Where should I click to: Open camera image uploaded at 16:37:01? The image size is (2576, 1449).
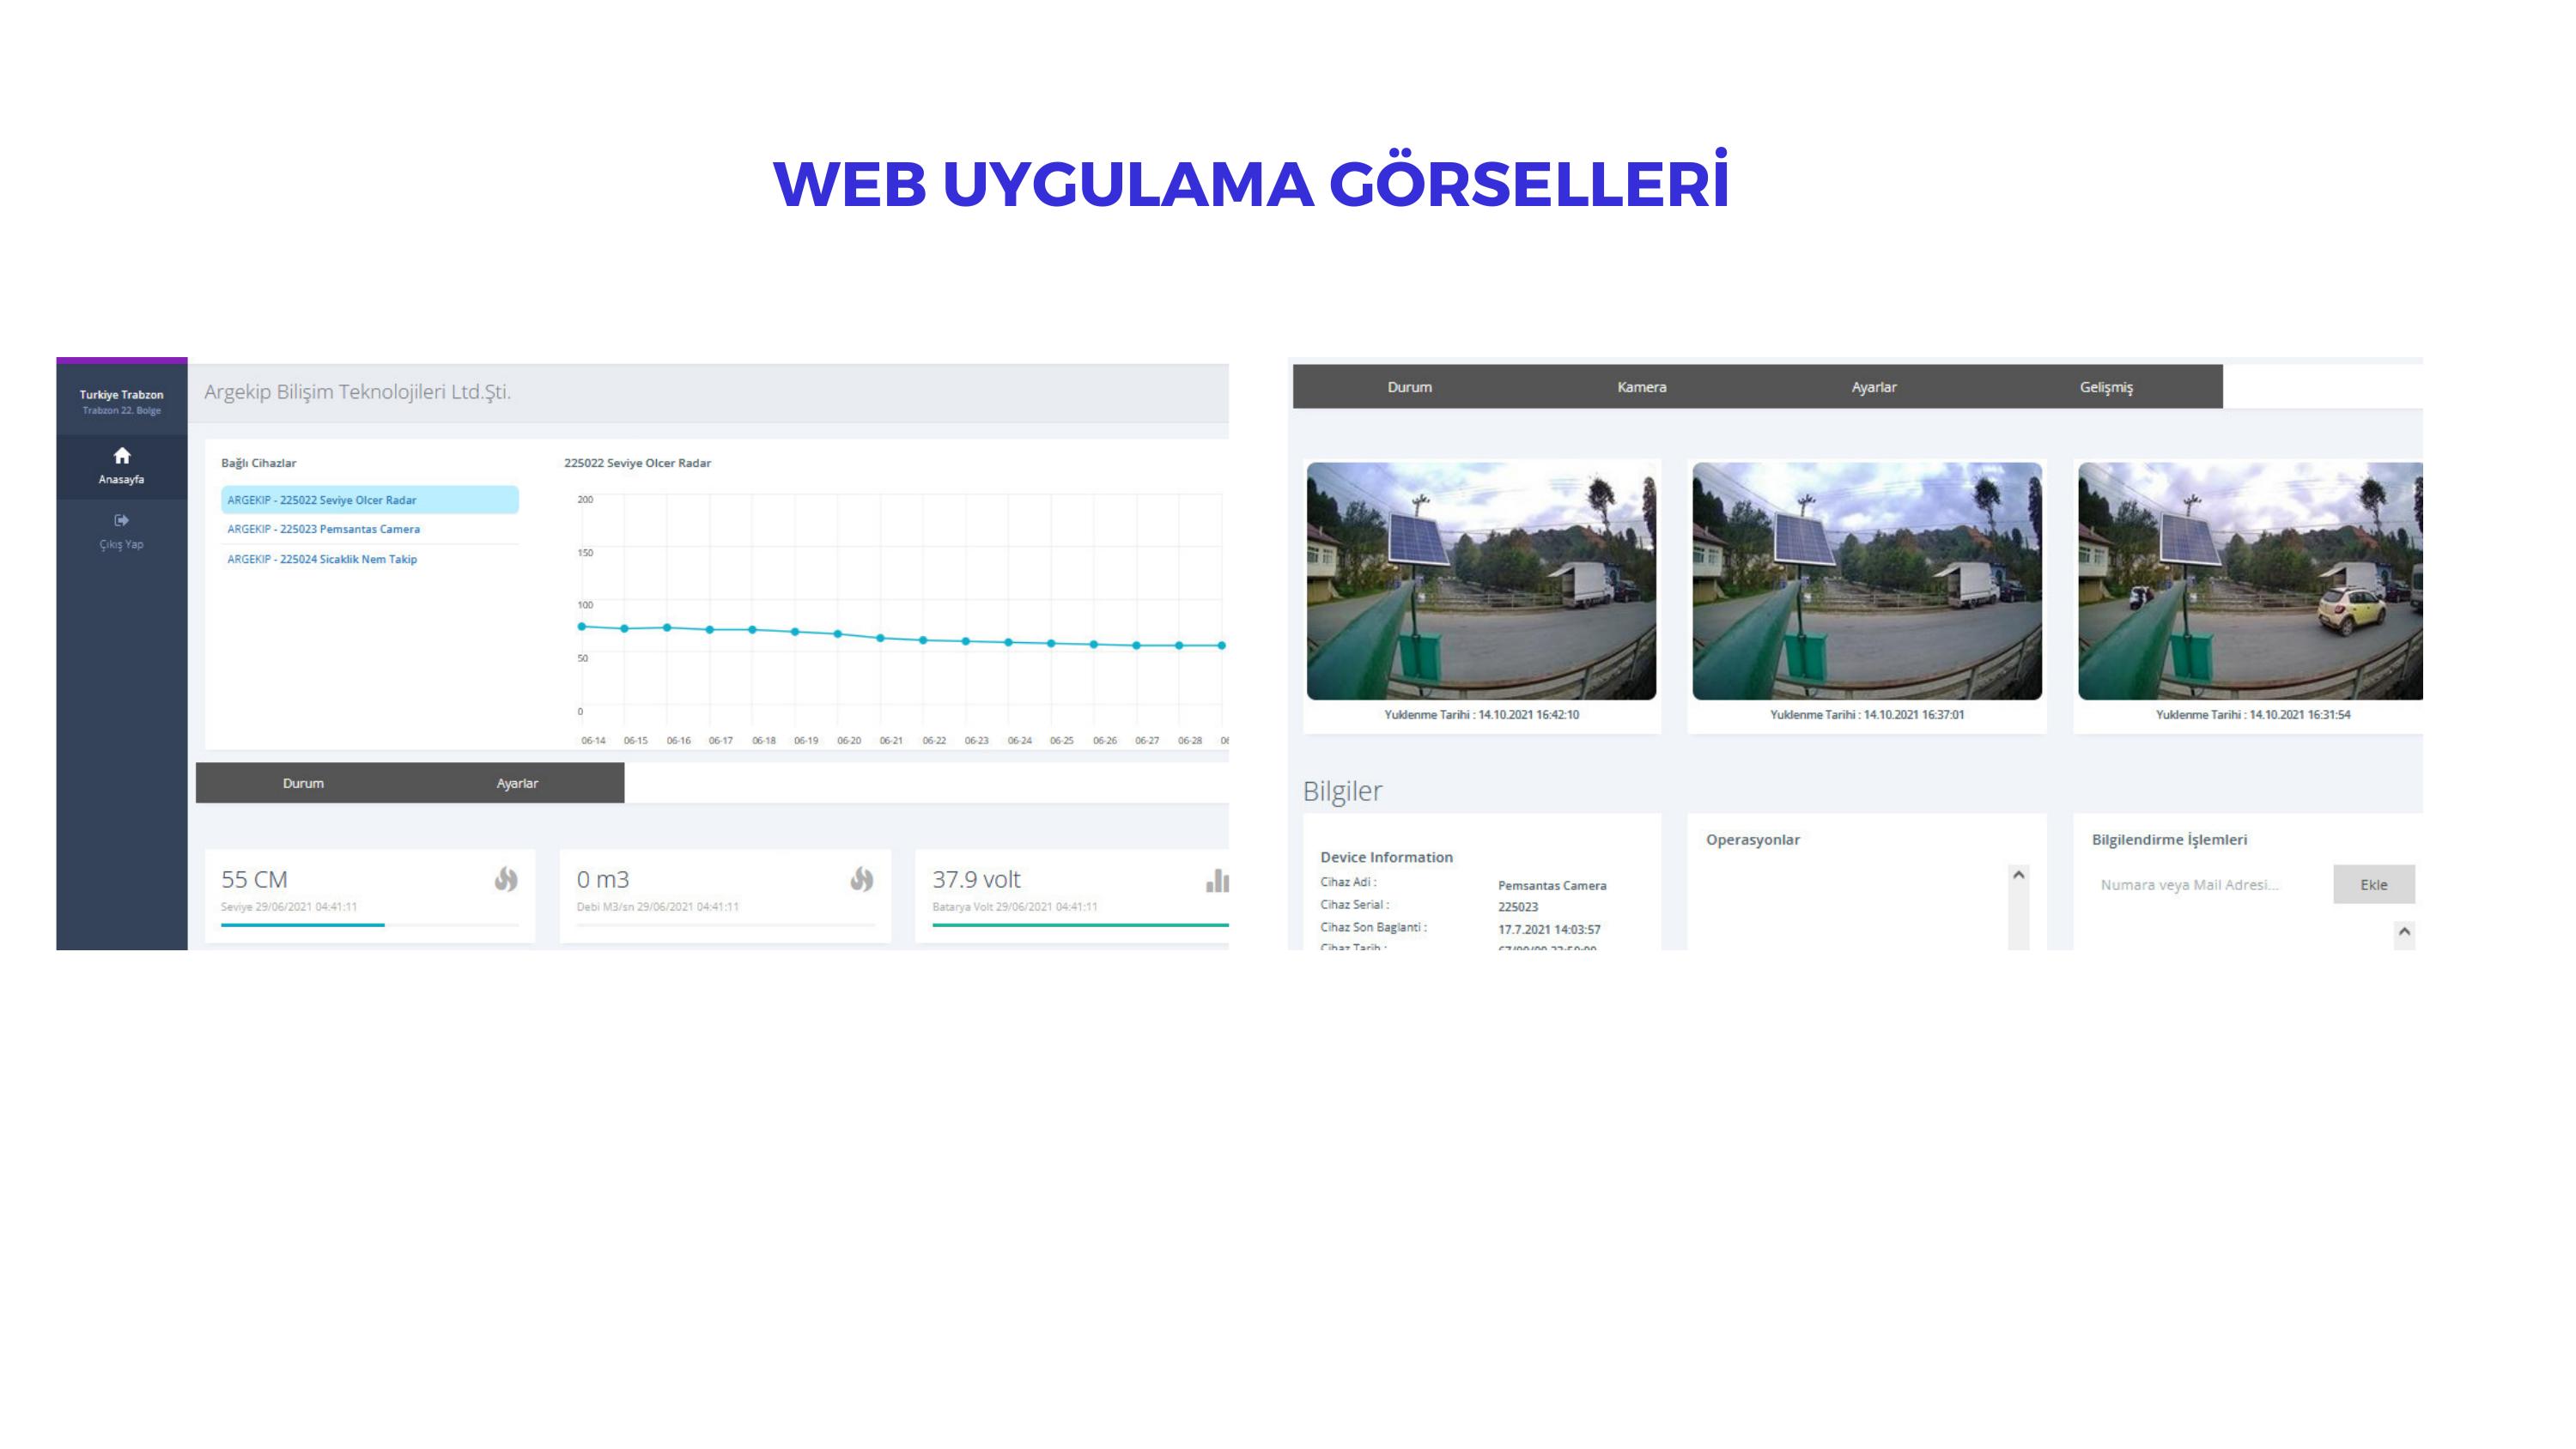tap(1867, 581)
